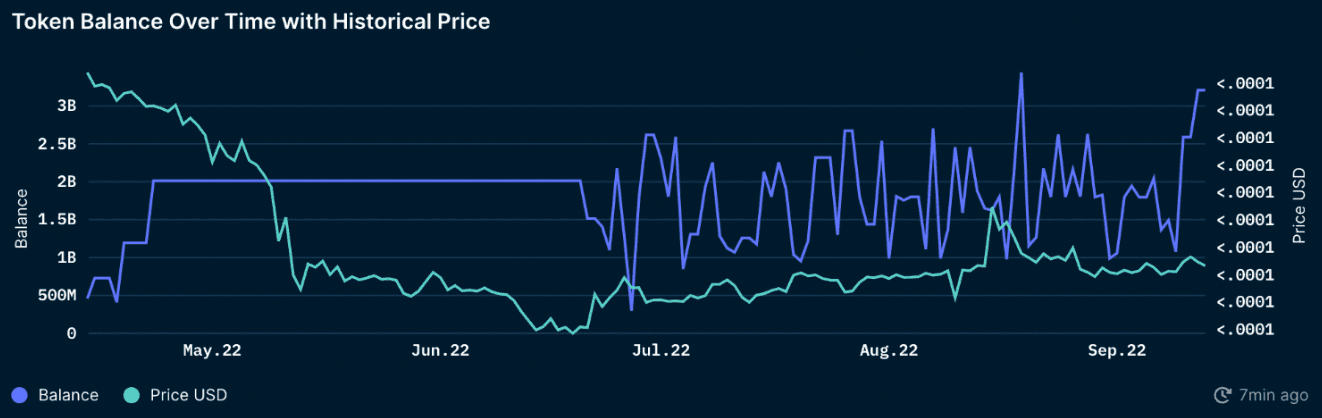The image size is (1322, 418).
Task: Click the "May.22" x-axis label
Action: click(x=212, y=351)
